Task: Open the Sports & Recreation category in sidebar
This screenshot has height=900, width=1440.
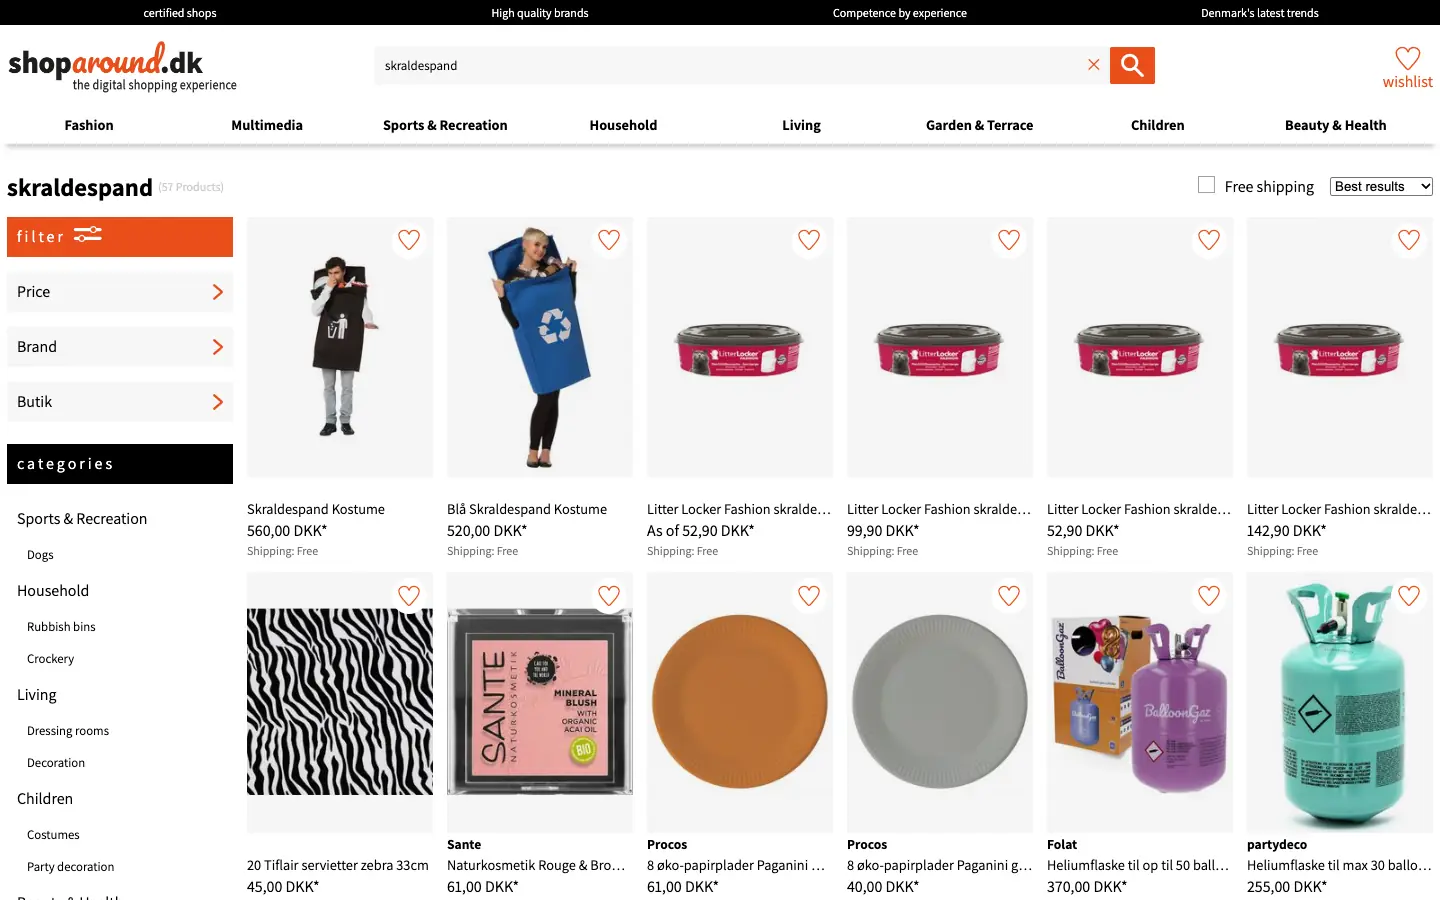Action: pos(82,519)
